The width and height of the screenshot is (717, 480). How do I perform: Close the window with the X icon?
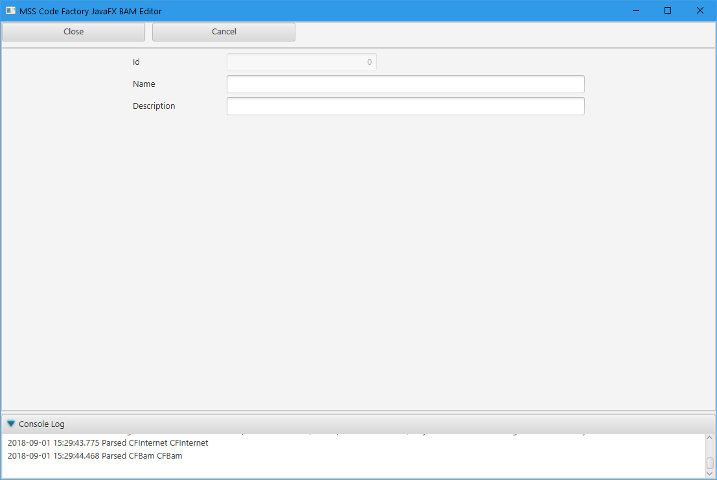click(x=699, y=10)
